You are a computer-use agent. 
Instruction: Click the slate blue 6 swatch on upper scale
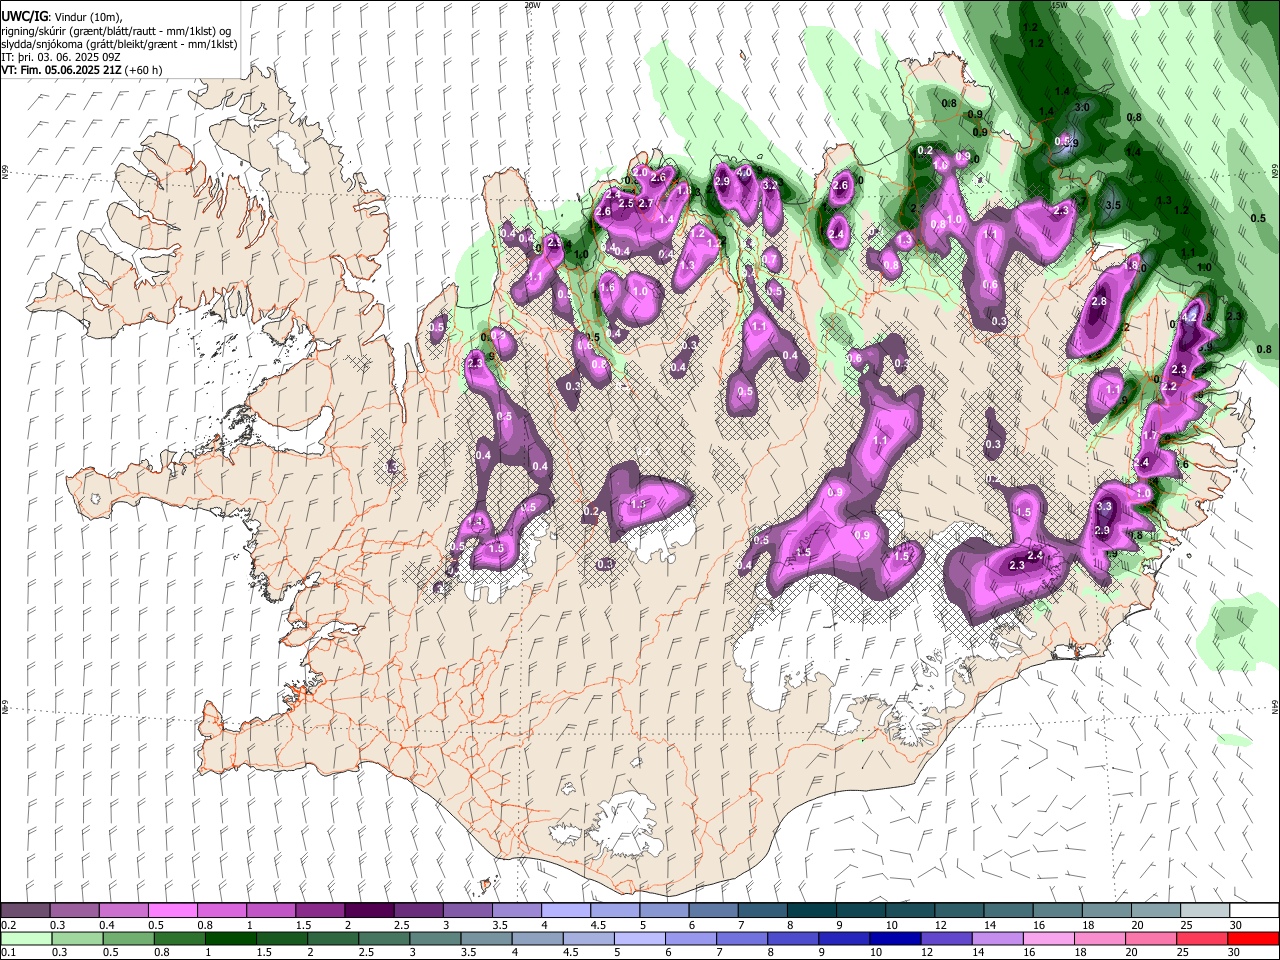[712, 911]
